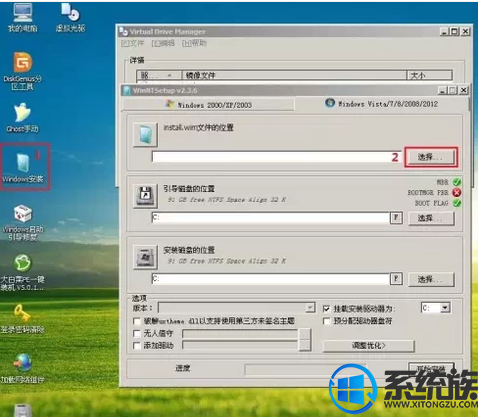Viewport: 478px width, 417px height.
Task: Click the installation drive C: input field
Action: click(270, 279)
